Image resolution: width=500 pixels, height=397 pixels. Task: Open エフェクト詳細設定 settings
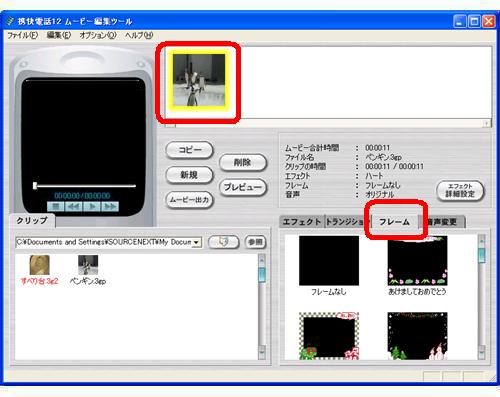pos(460,191)
